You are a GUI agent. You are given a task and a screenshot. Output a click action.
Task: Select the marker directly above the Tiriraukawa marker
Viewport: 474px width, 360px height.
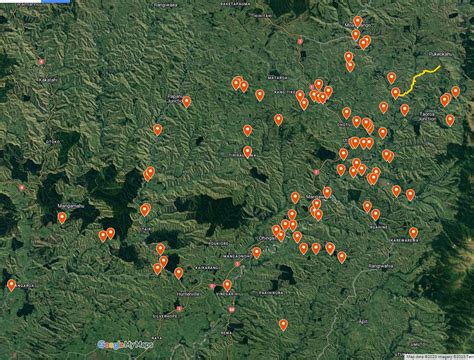tap(247, 130)
